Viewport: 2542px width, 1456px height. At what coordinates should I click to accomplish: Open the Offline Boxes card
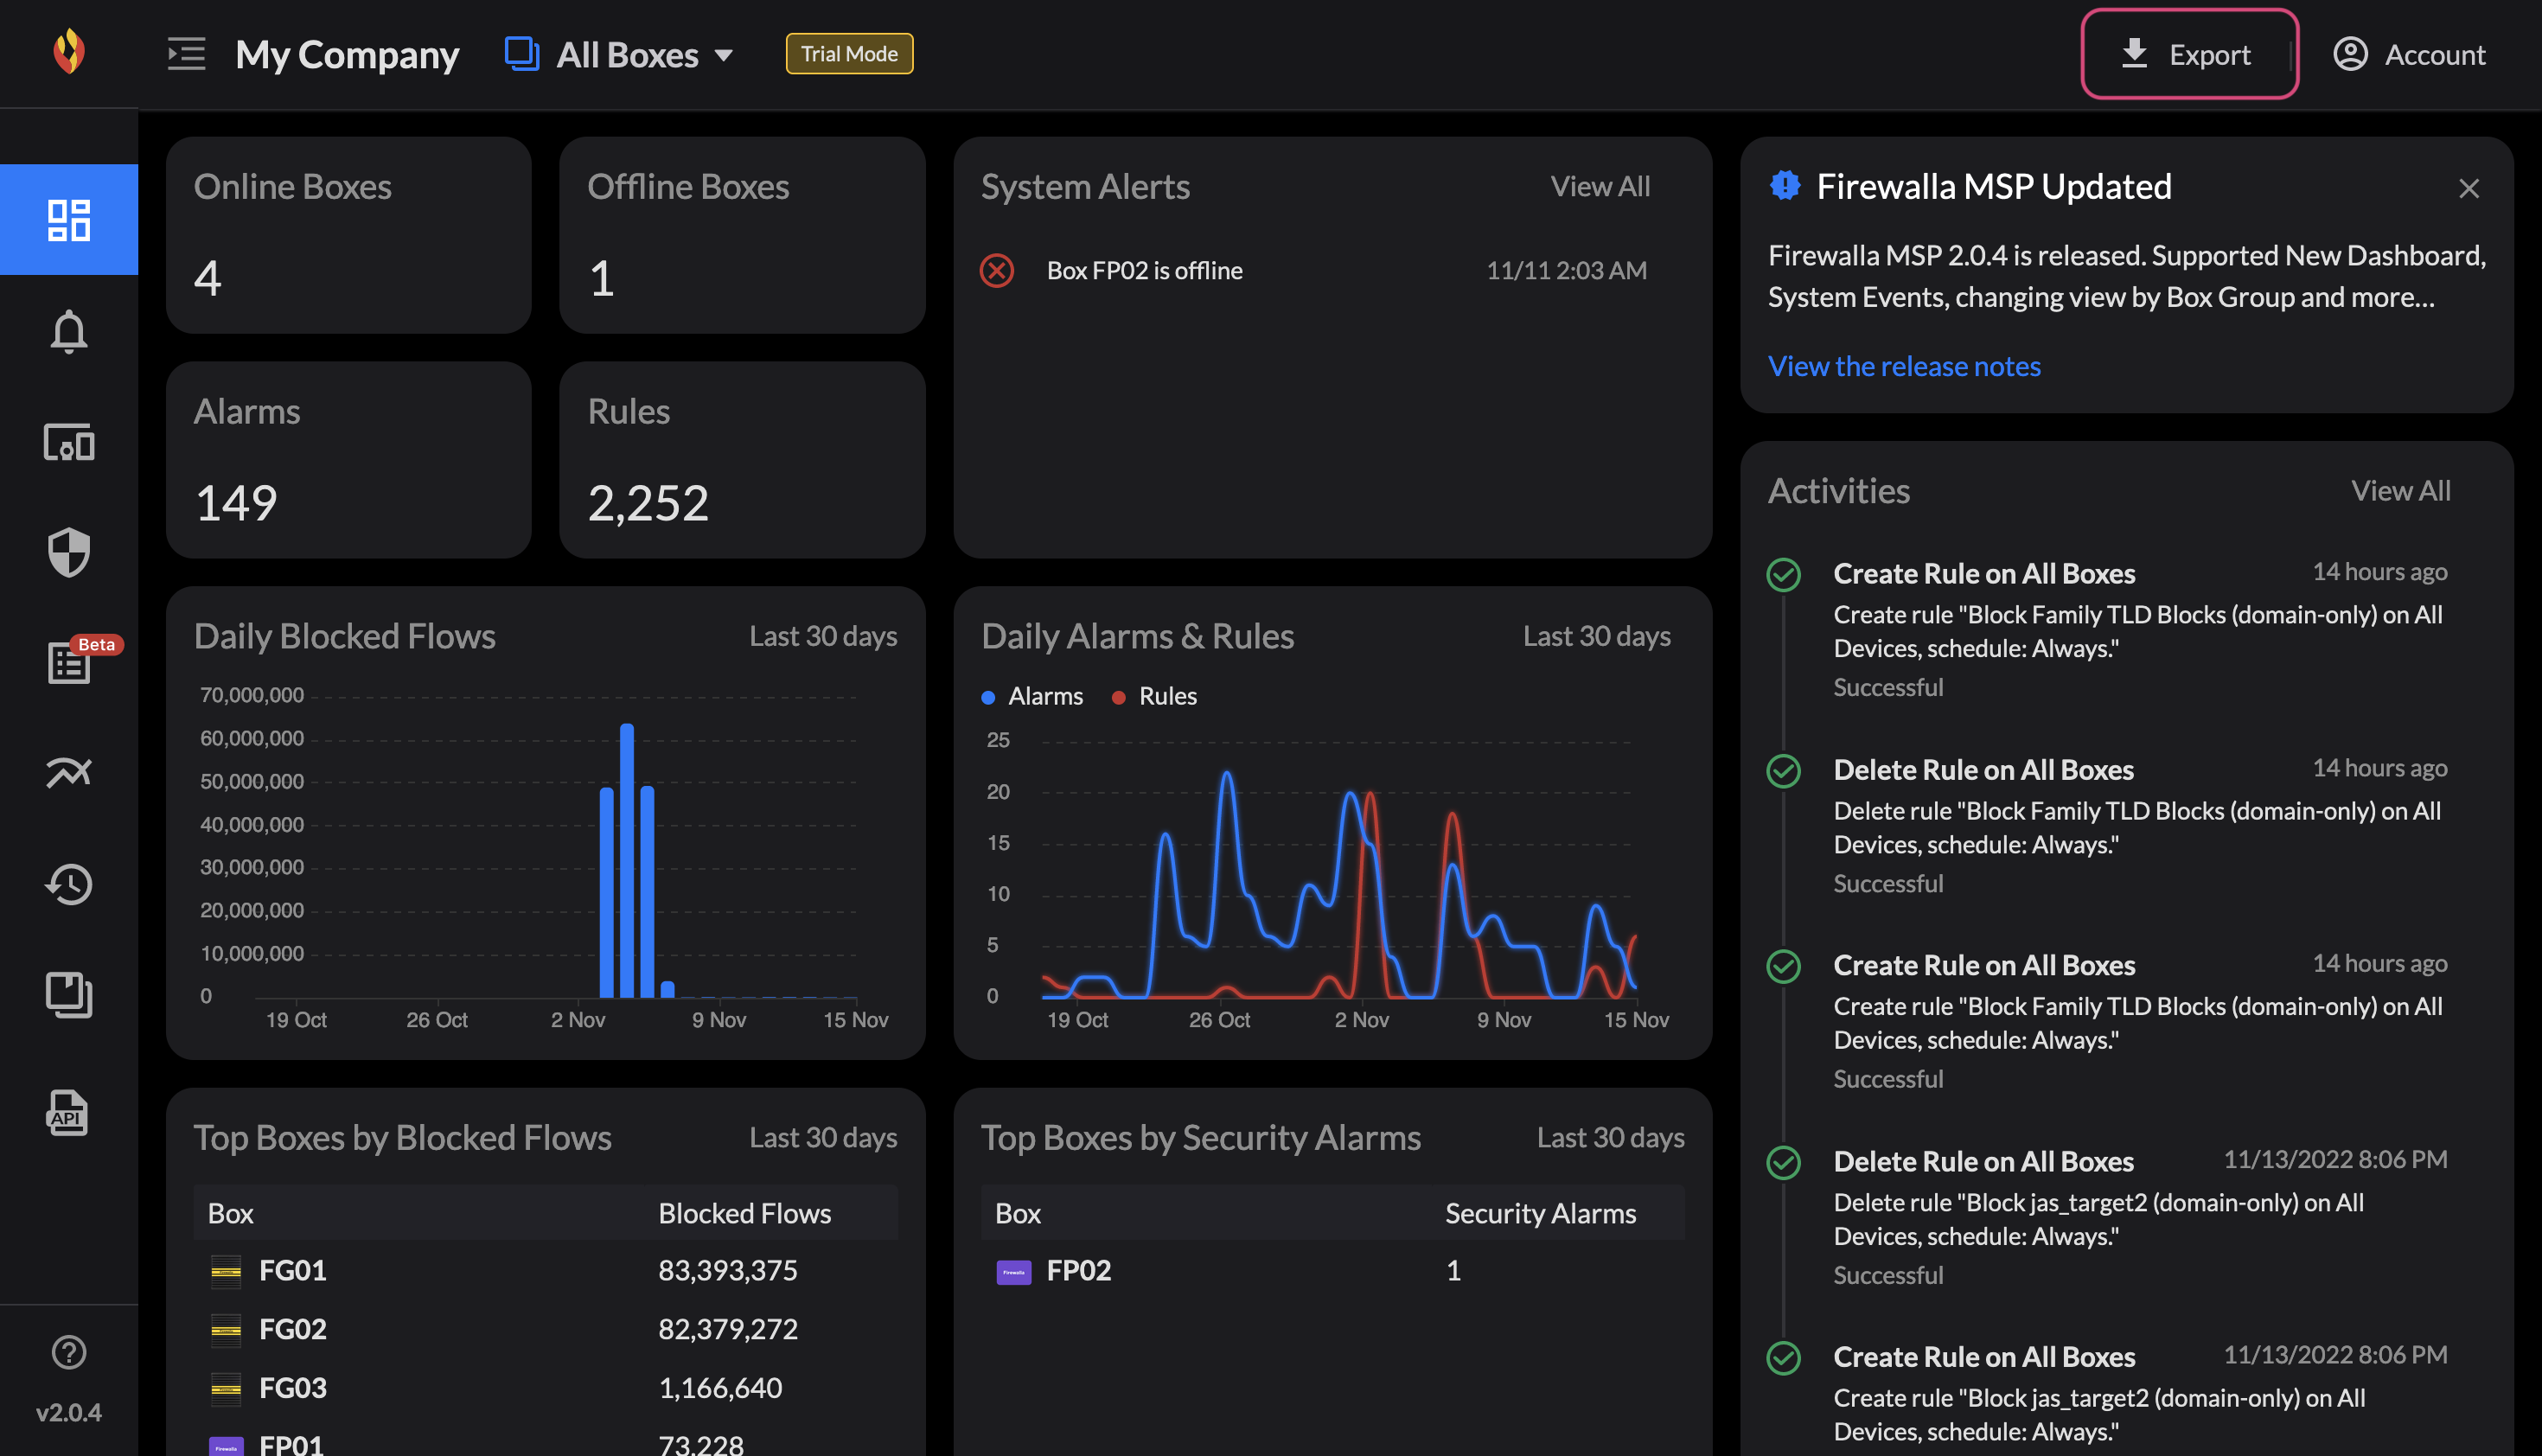point(742,235)
